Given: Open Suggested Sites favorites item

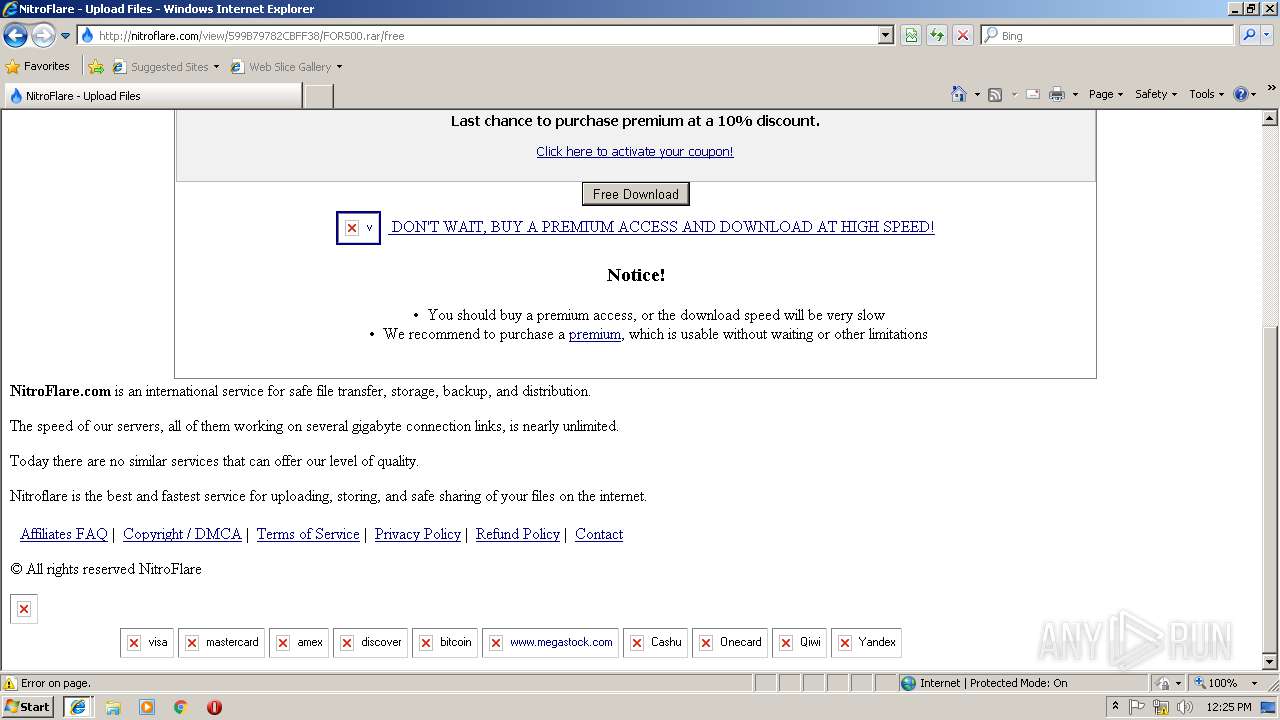Looking at the screenshot, I should click(x=165, y=67).
